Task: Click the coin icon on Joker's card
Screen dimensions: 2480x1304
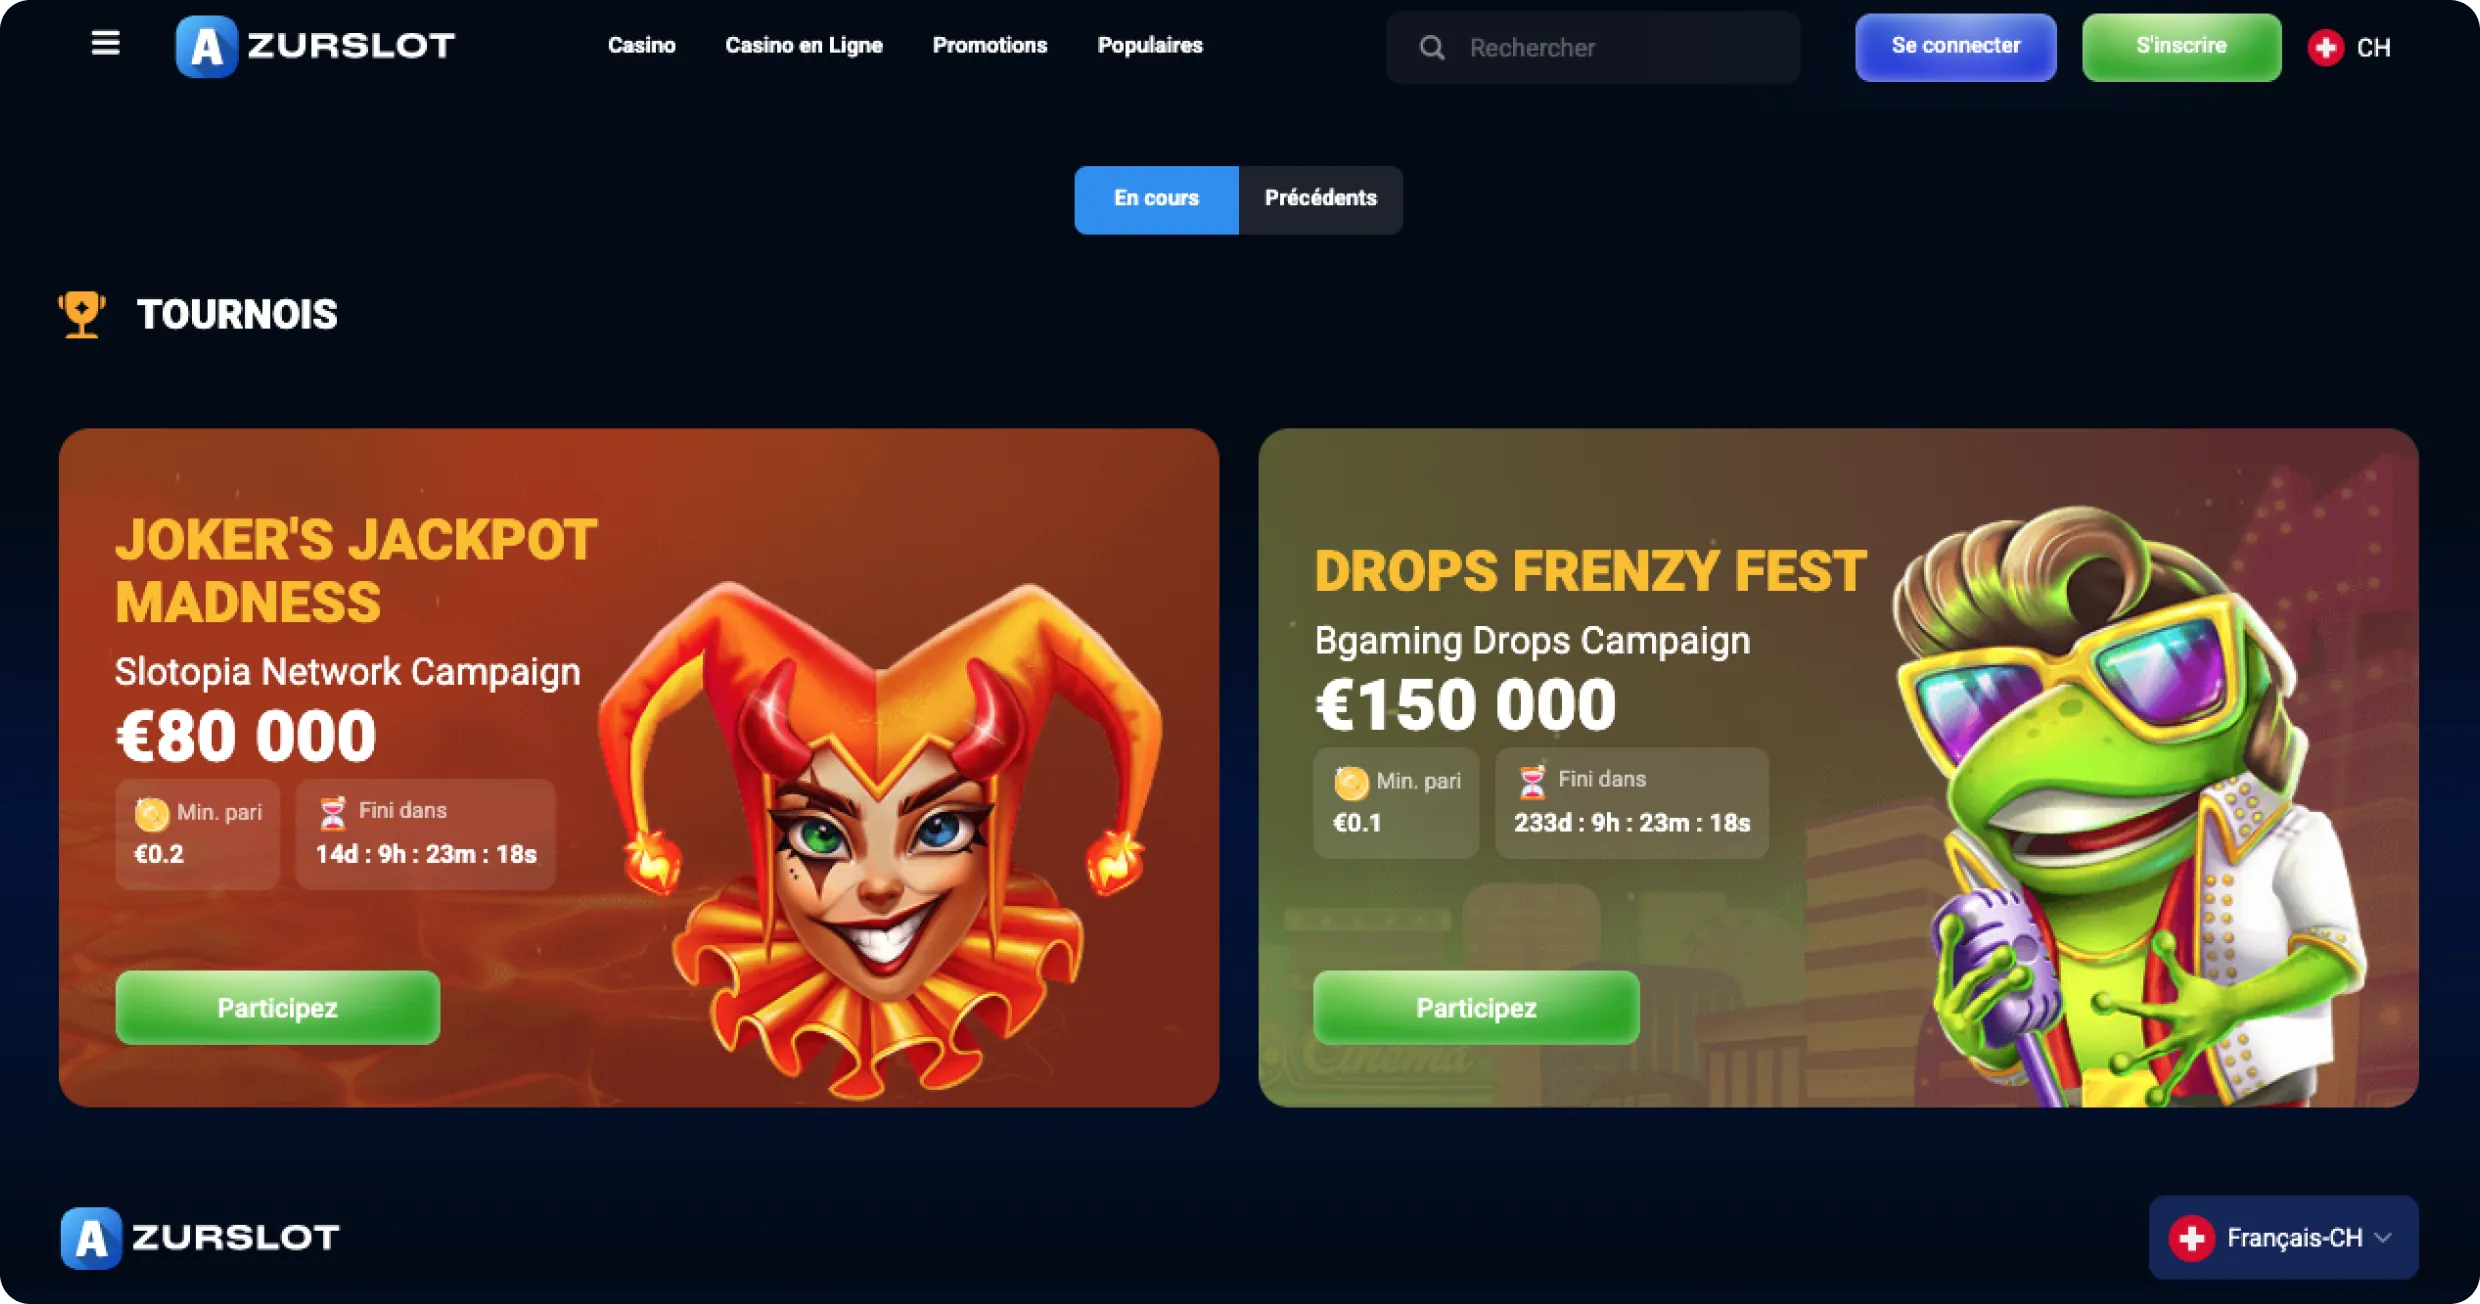Action: coord(152,814)
